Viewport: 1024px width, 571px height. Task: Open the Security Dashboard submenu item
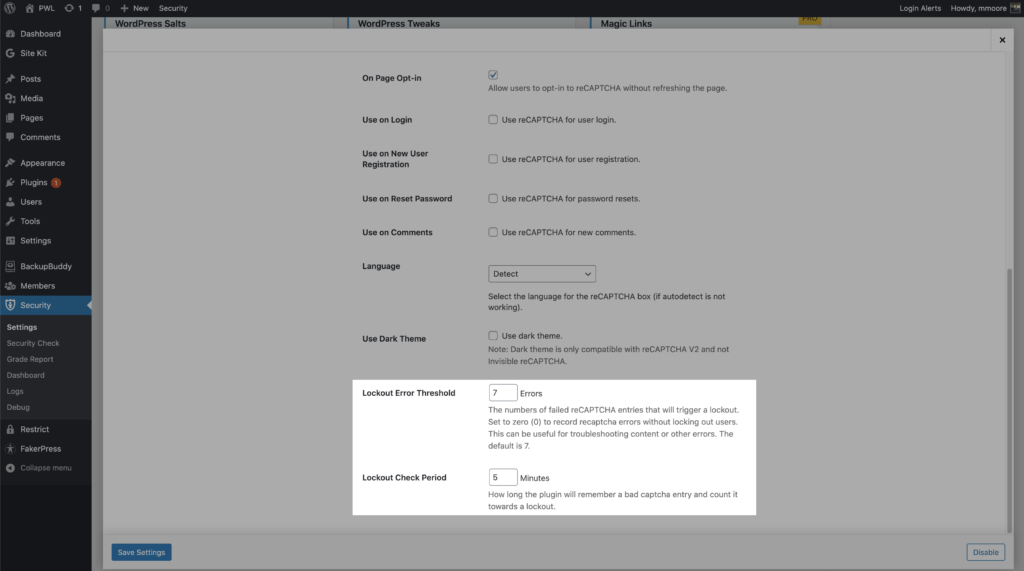point(25,375)
